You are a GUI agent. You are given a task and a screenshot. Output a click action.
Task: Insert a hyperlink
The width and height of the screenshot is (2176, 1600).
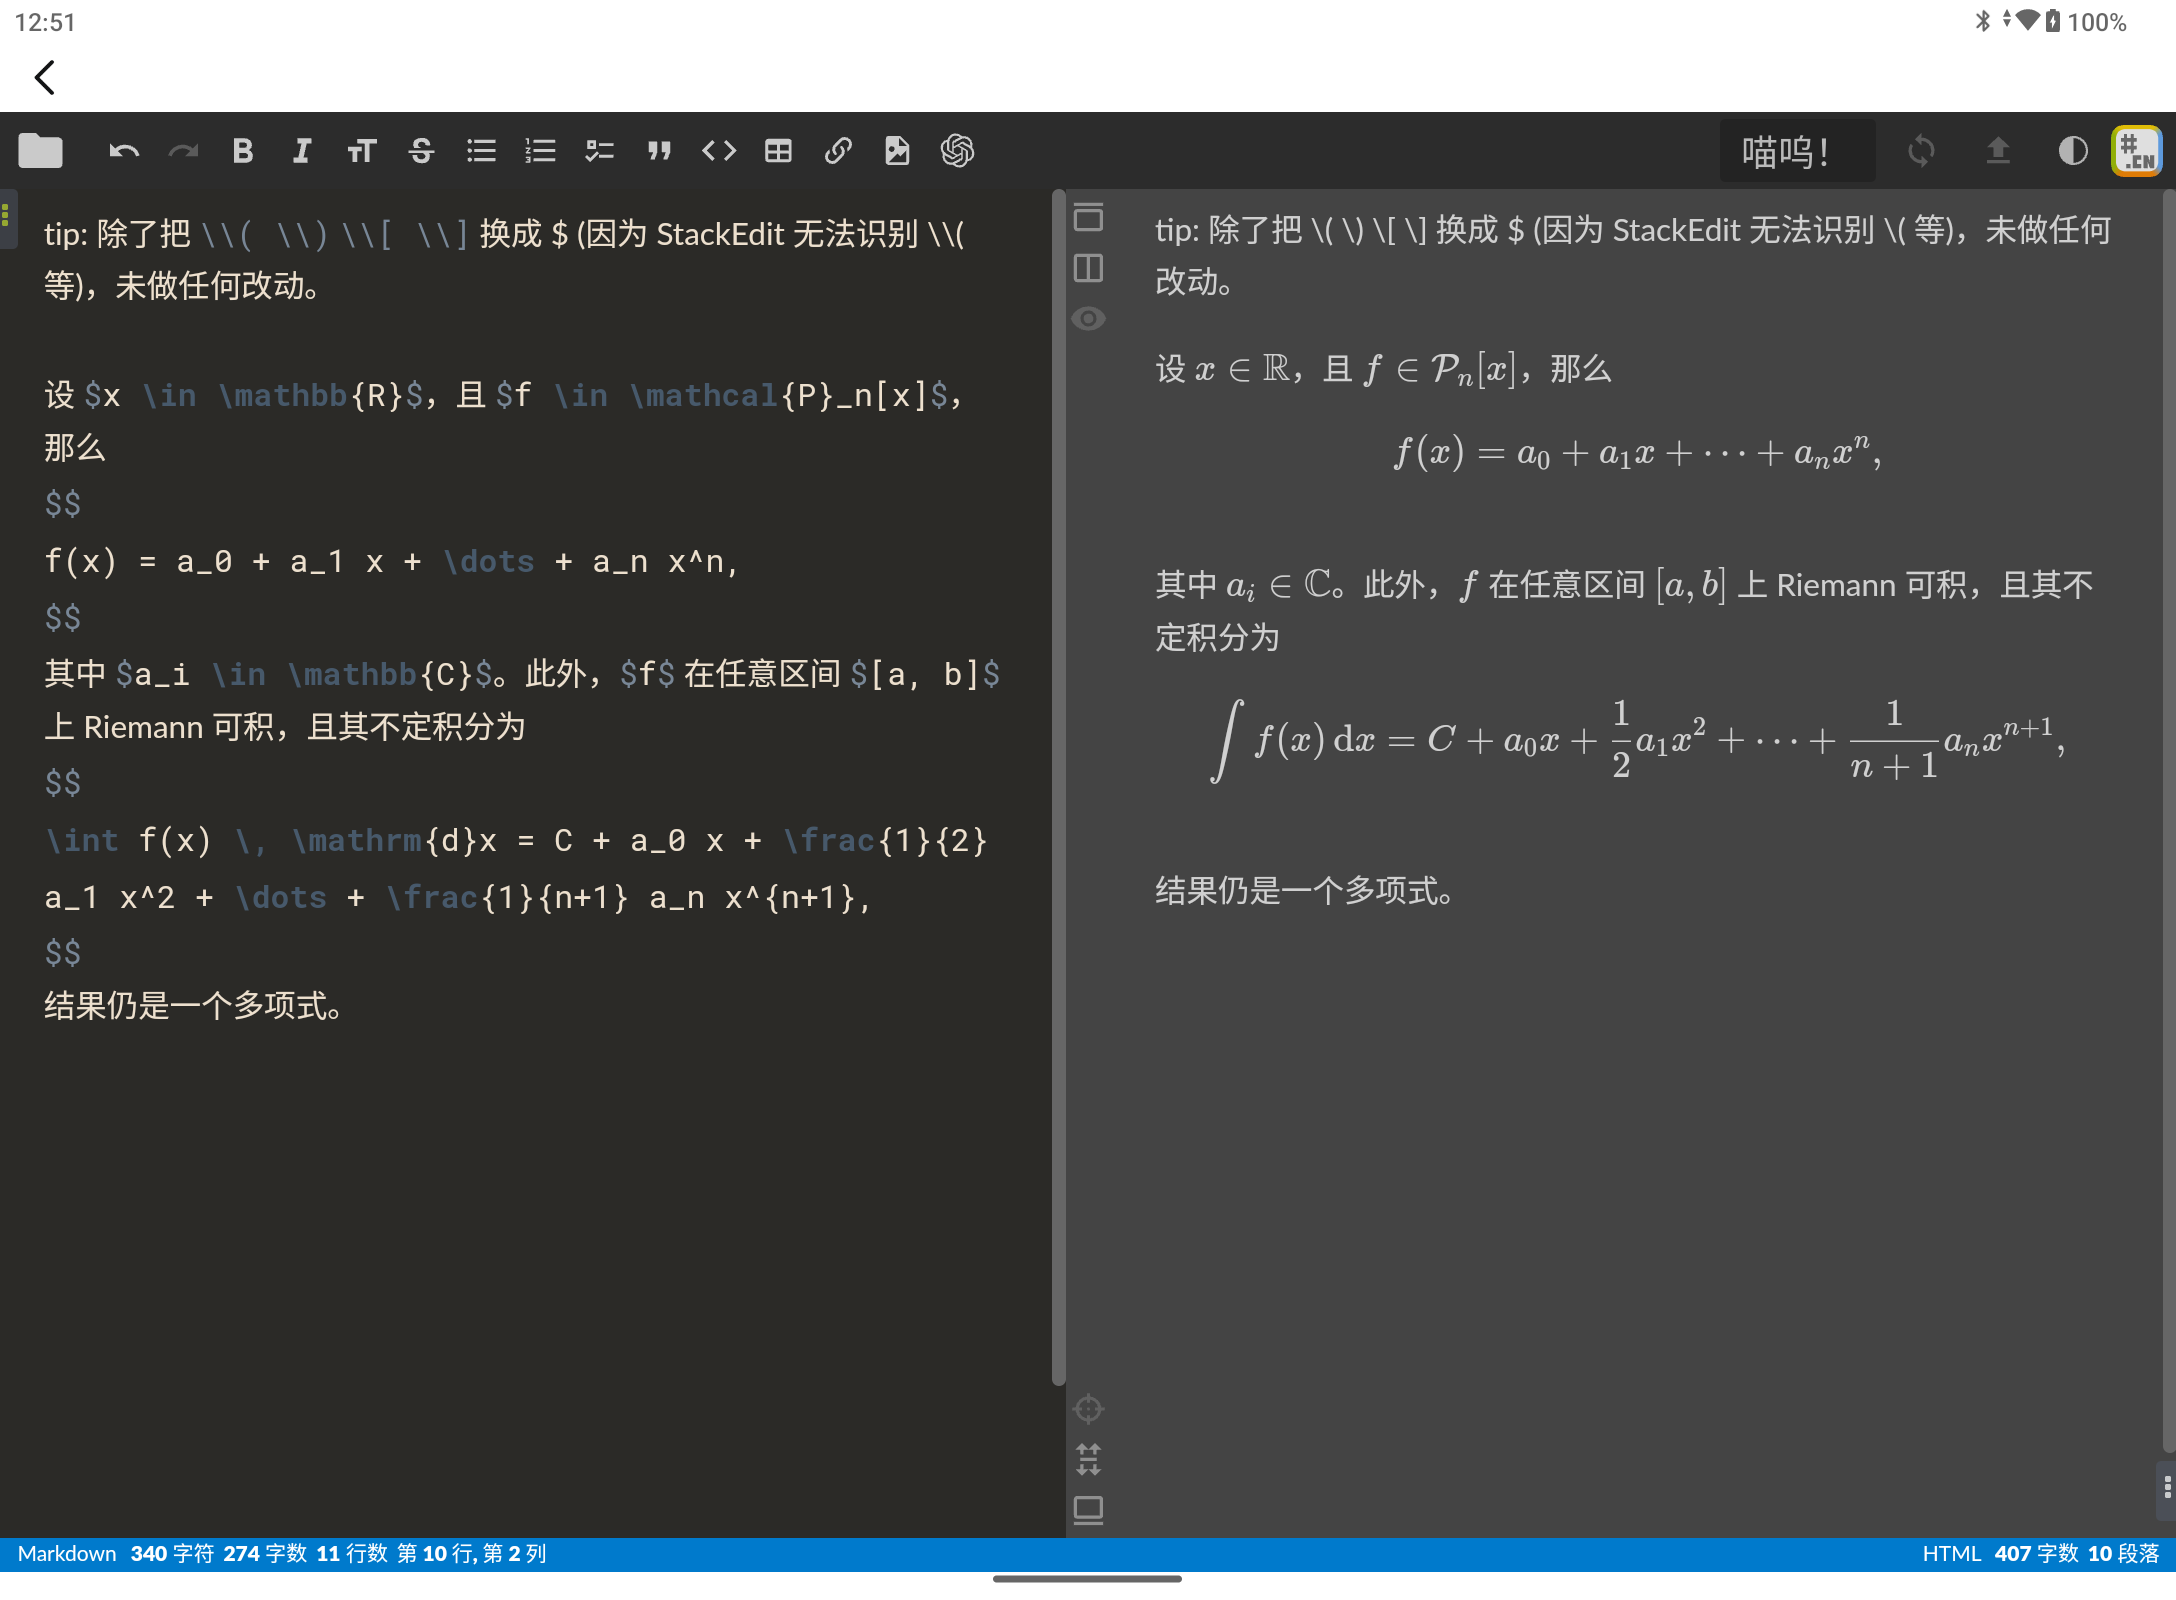(x=838, y=151)
